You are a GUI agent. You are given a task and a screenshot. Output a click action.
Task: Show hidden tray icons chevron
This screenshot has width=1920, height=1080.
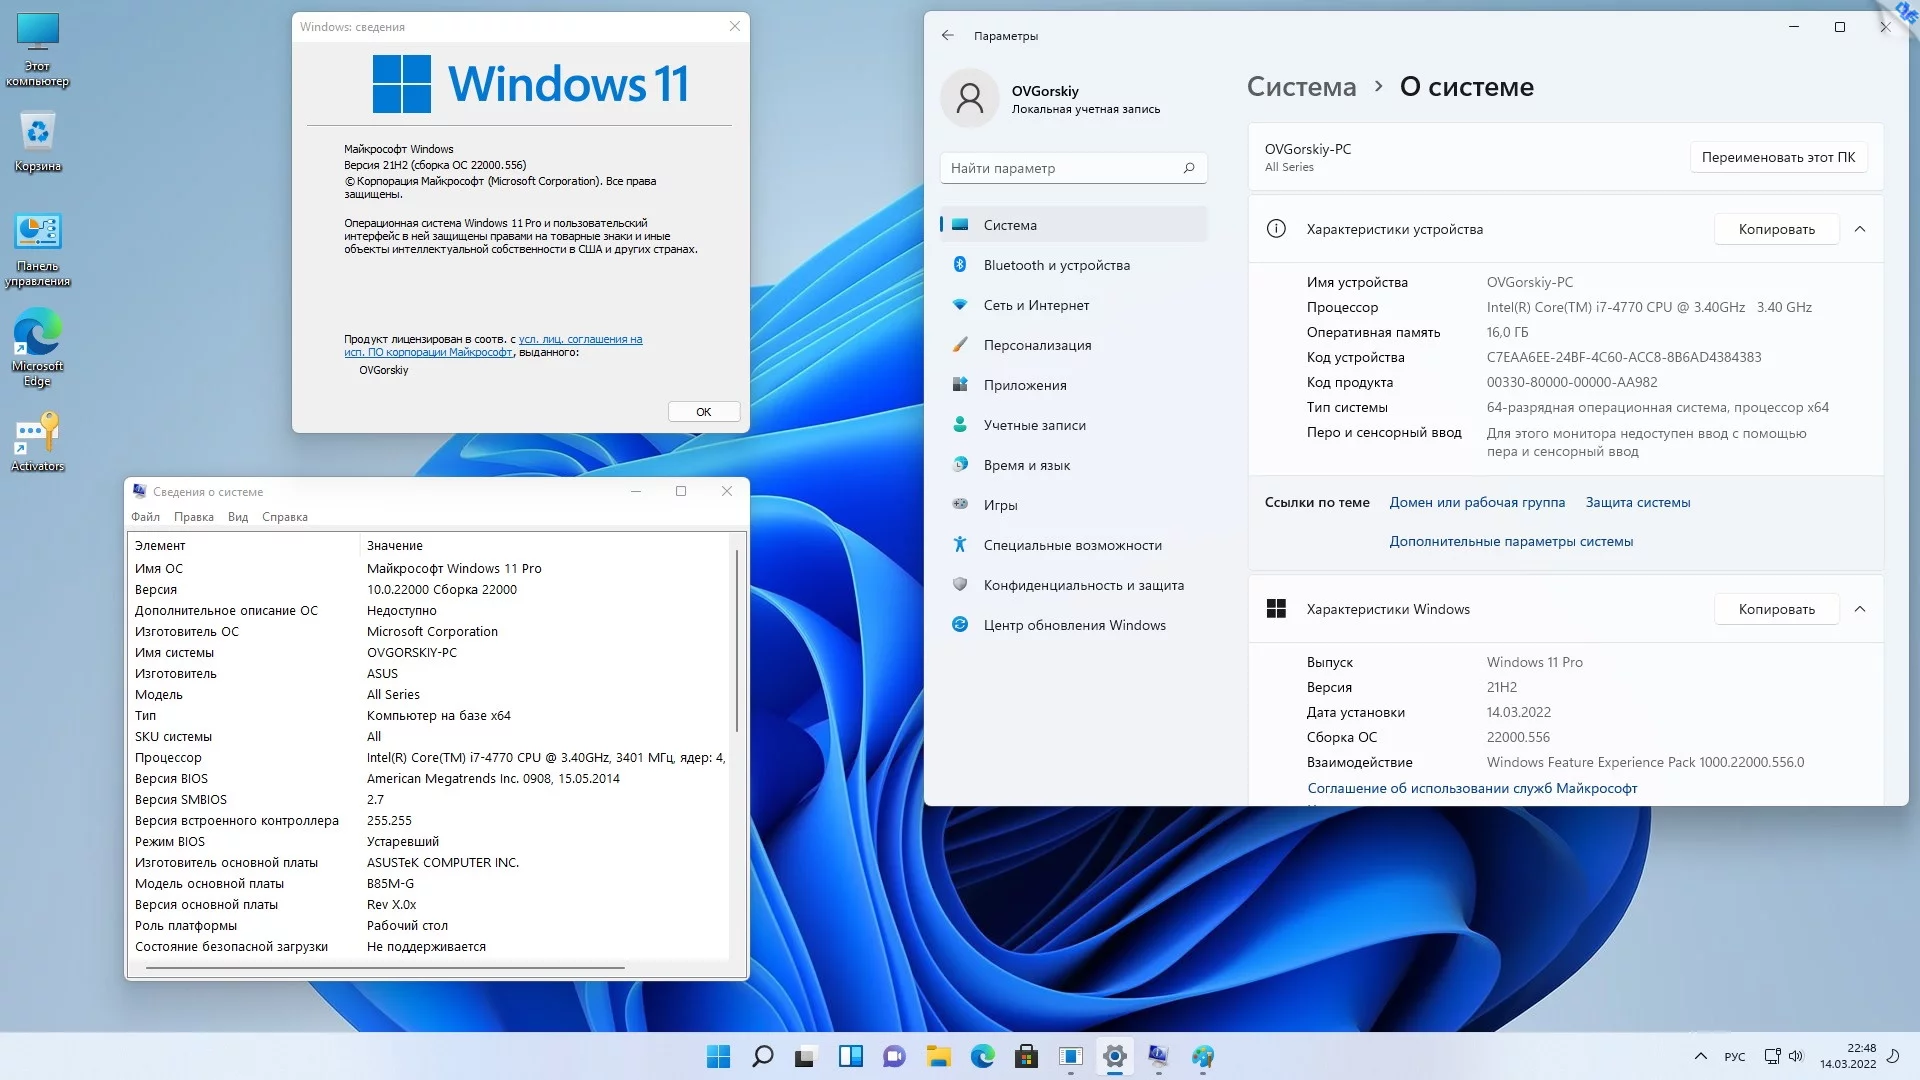(x=1700, y=1056)
